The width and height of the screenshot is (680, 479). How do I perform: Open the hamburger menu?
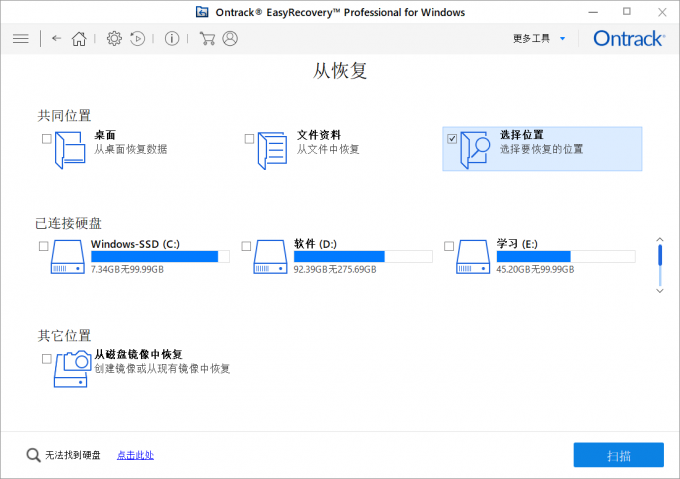20,39
